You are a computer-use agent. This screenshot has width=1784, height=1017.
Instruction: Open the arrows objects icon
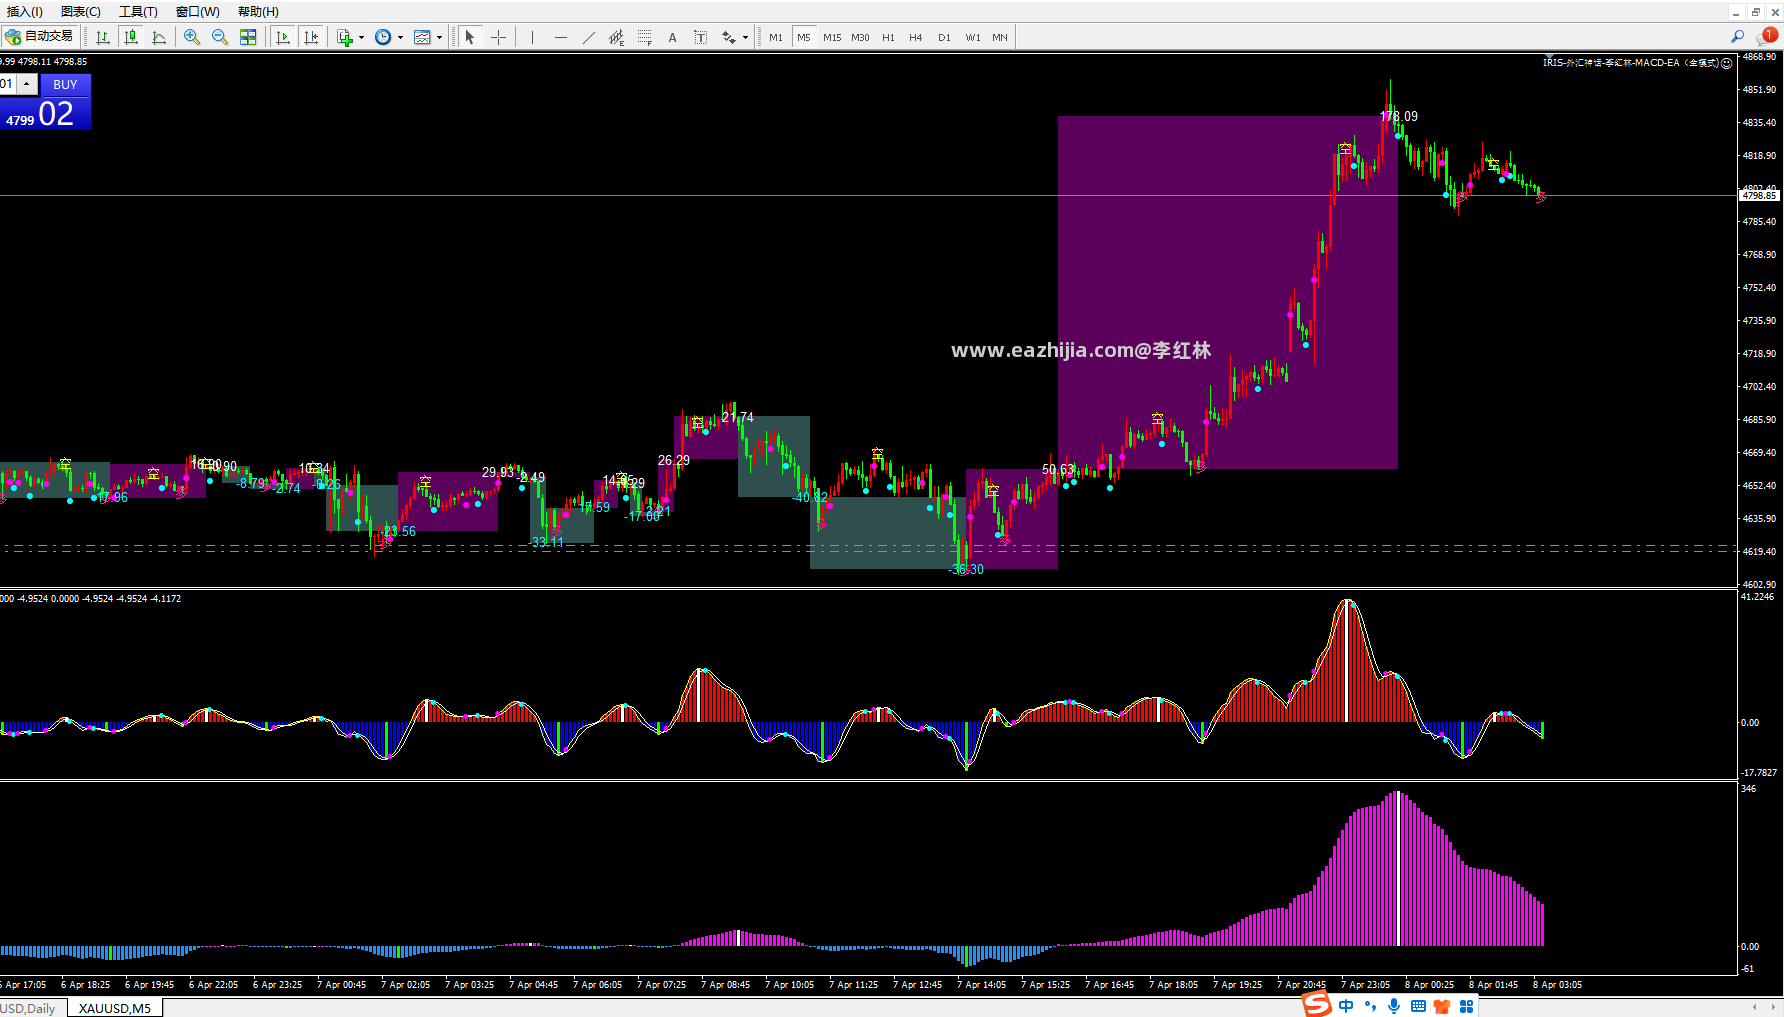(x=729, y=37)
